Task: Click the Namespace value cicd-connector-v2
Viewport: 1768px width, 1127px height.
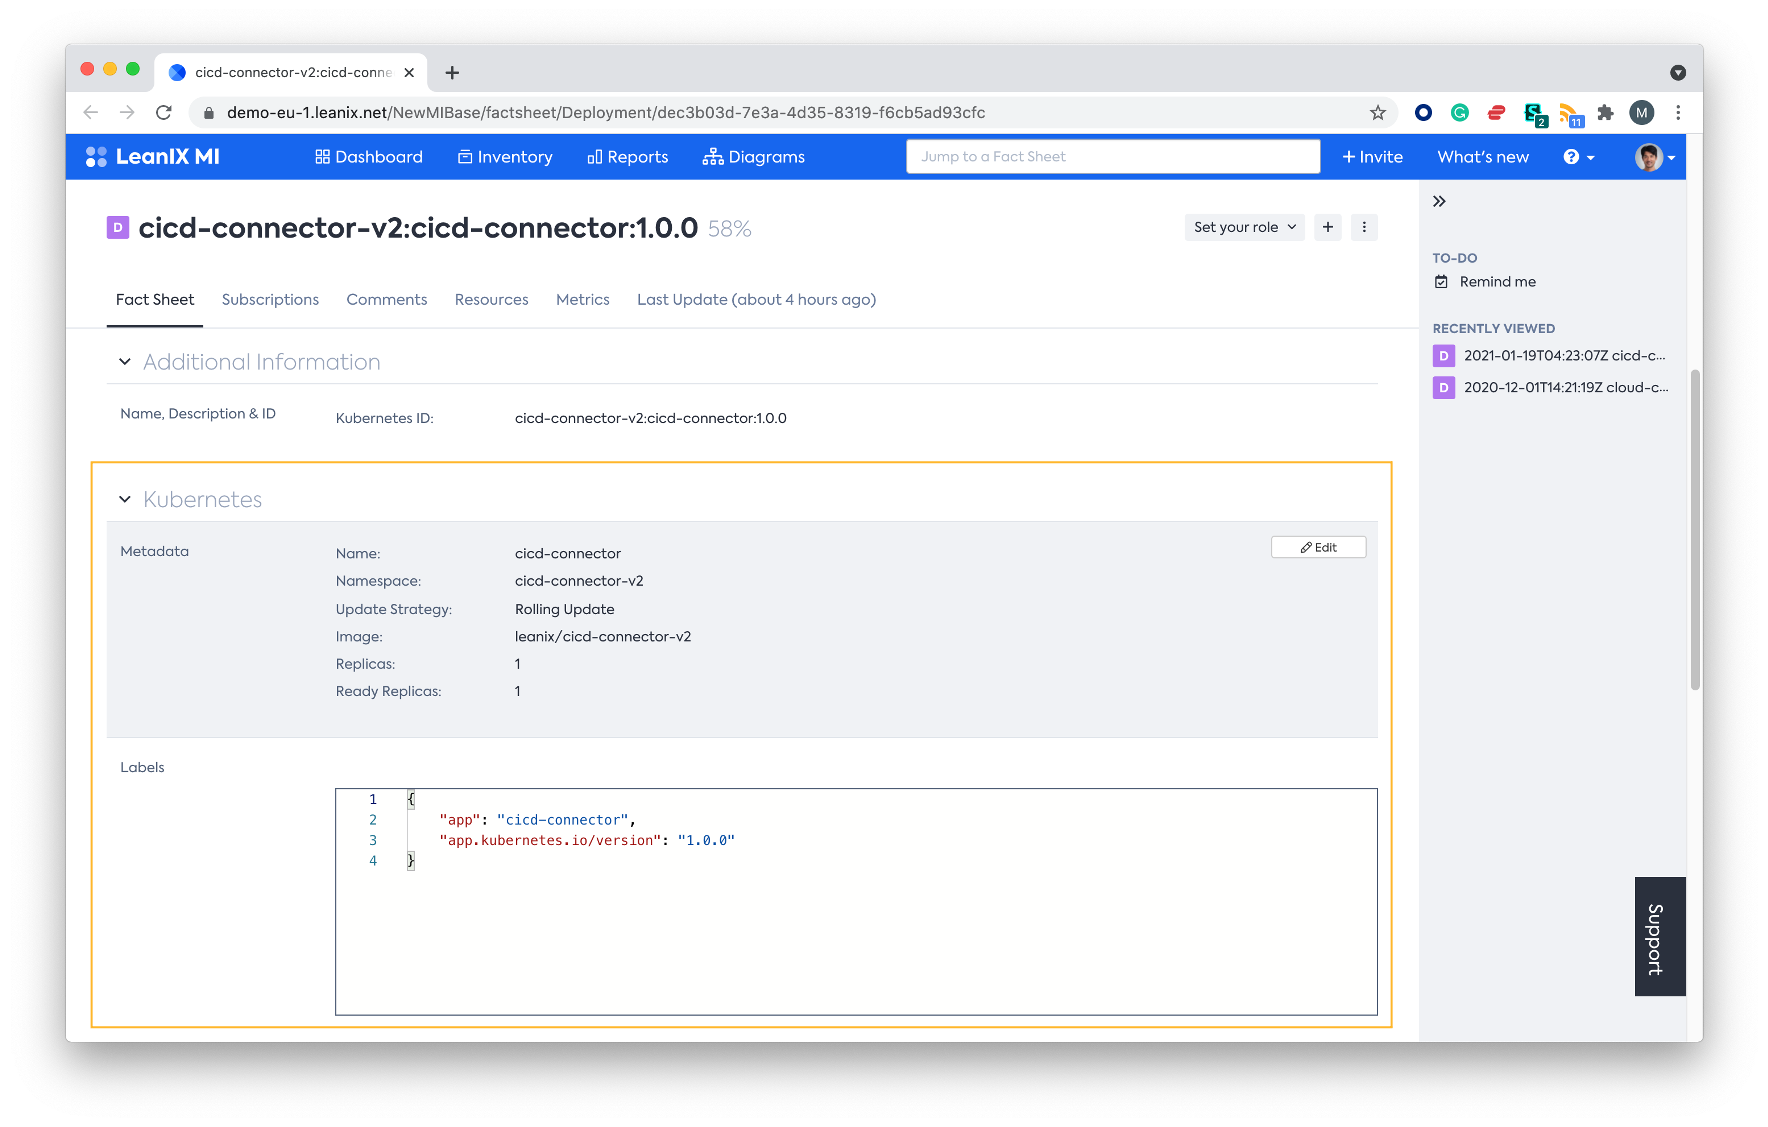Action: point(579,581)
